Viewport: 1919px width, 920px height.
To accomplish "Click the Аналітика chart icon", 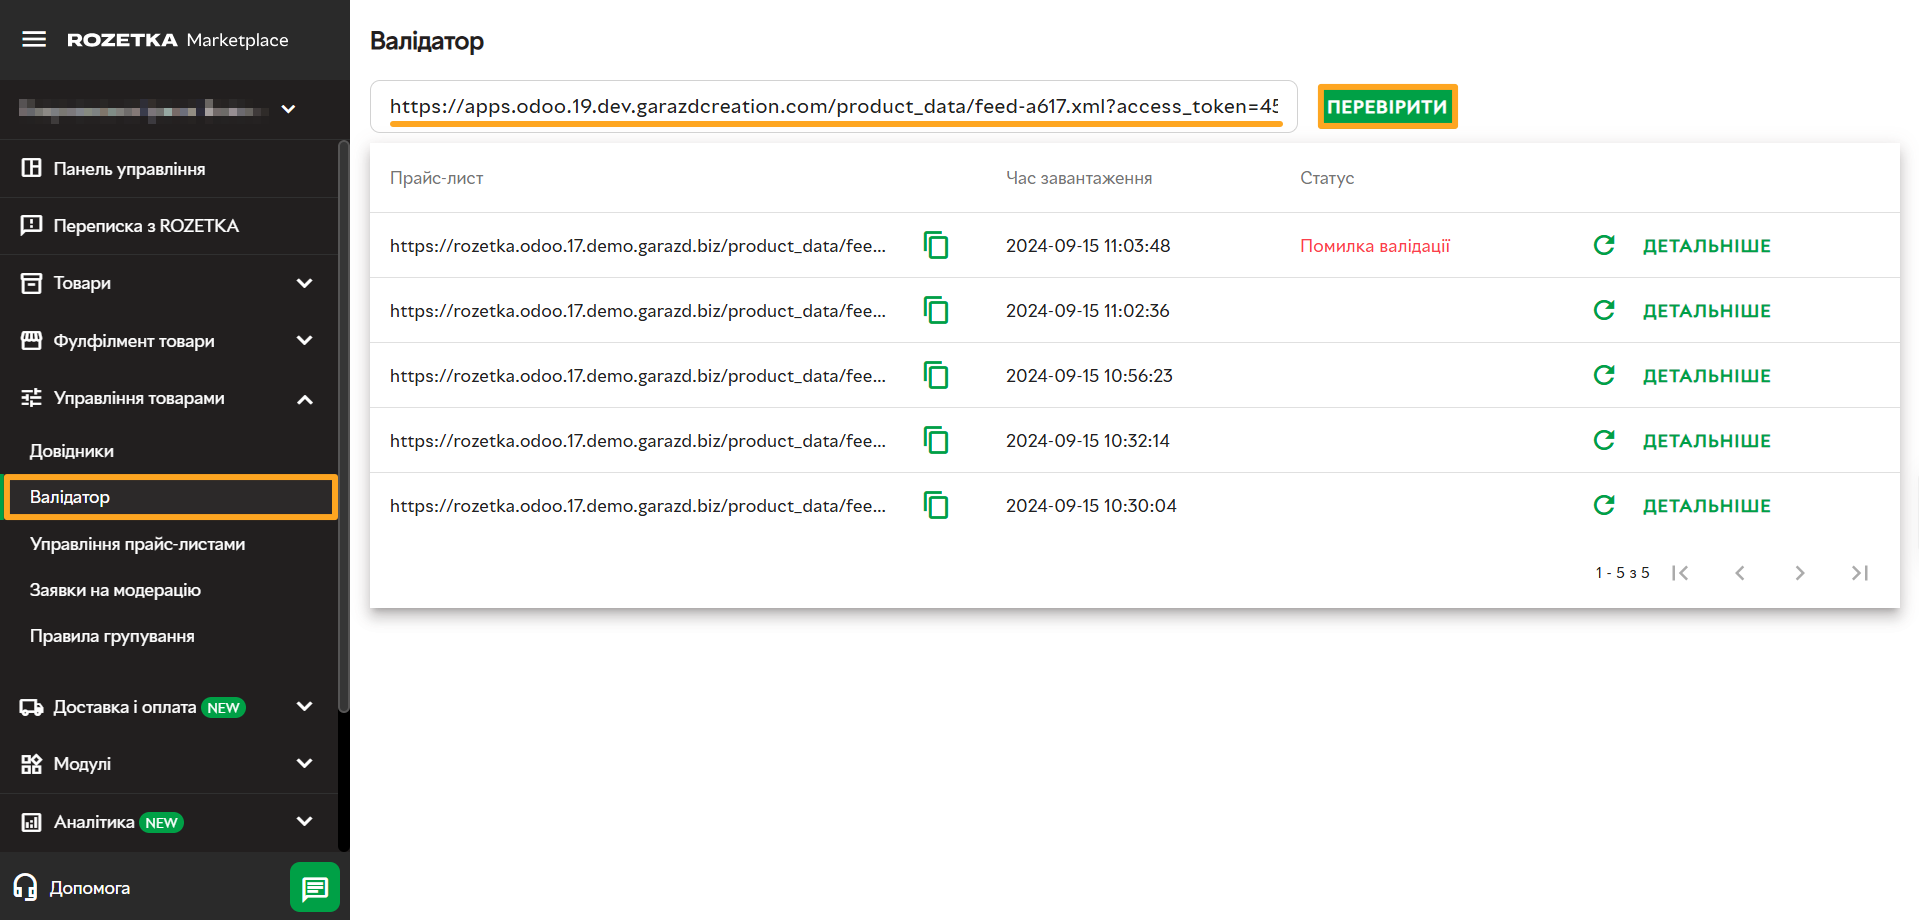I will [x=32, y=822].
